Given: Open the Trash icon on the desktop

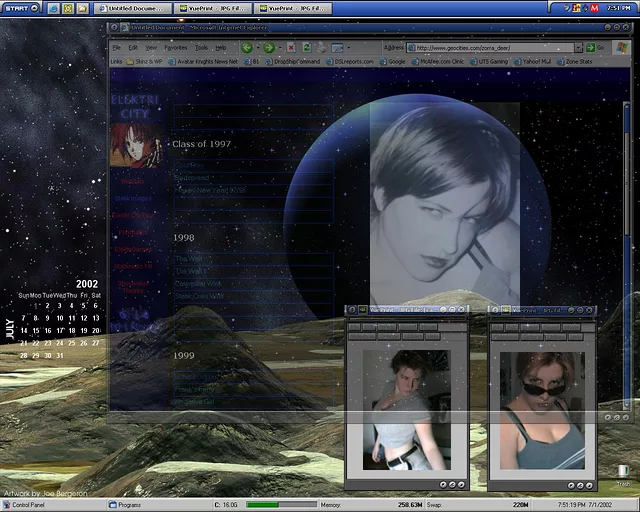Looking at the screenshot, I should coord(623,473).
